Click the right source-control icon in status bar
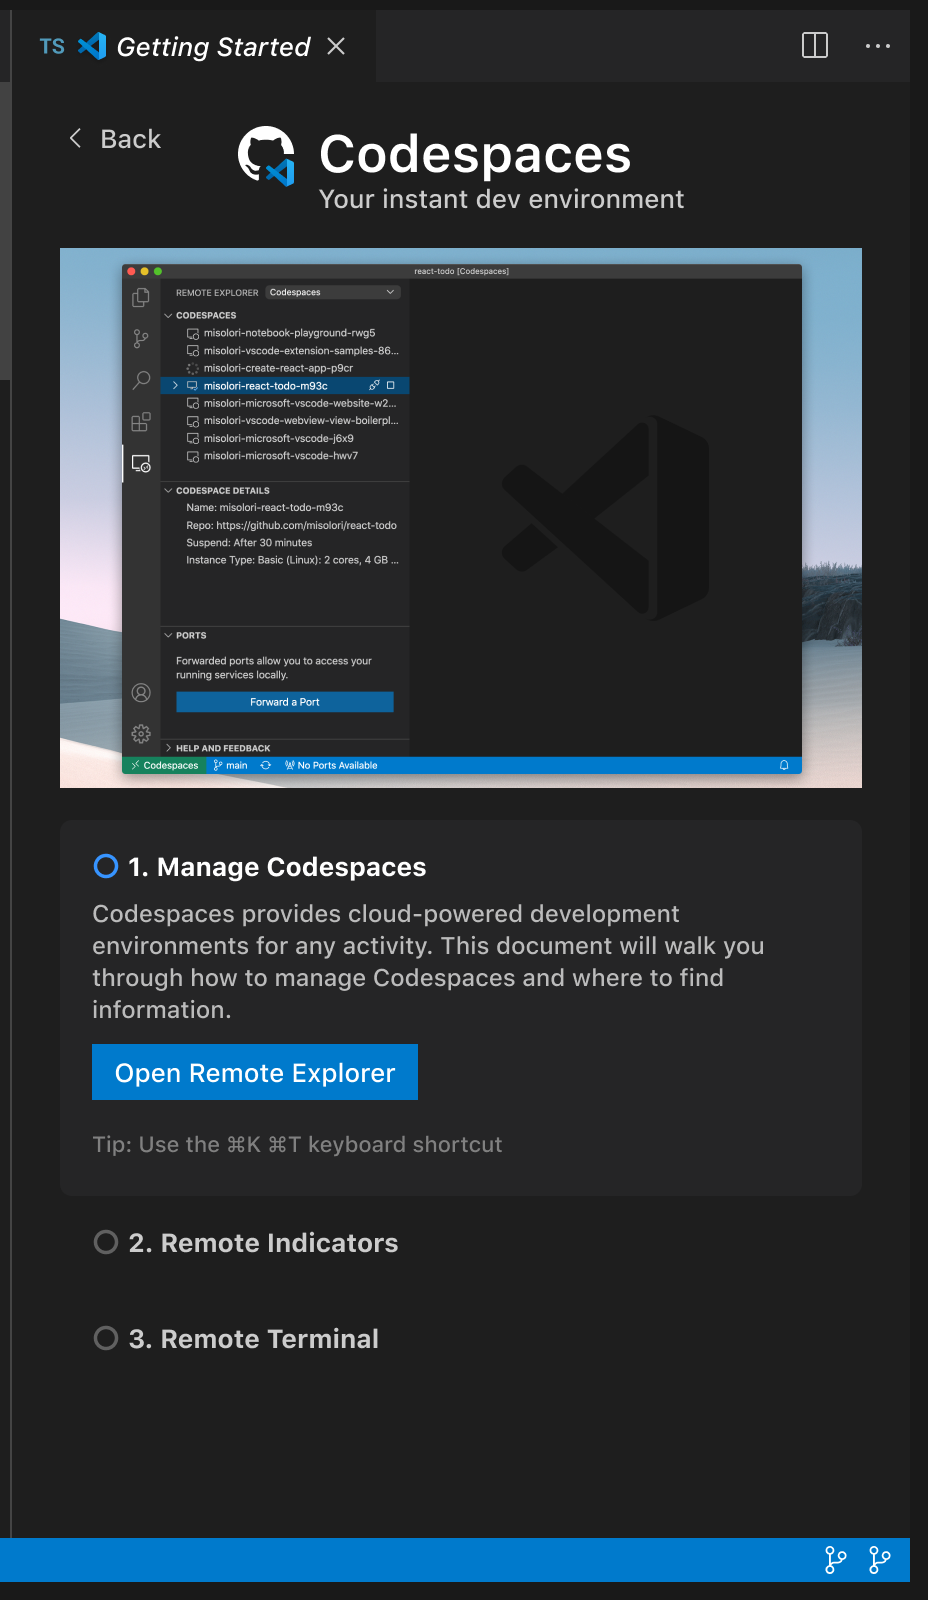Screen dimensions: 928x1600 tap(879, 1560)
